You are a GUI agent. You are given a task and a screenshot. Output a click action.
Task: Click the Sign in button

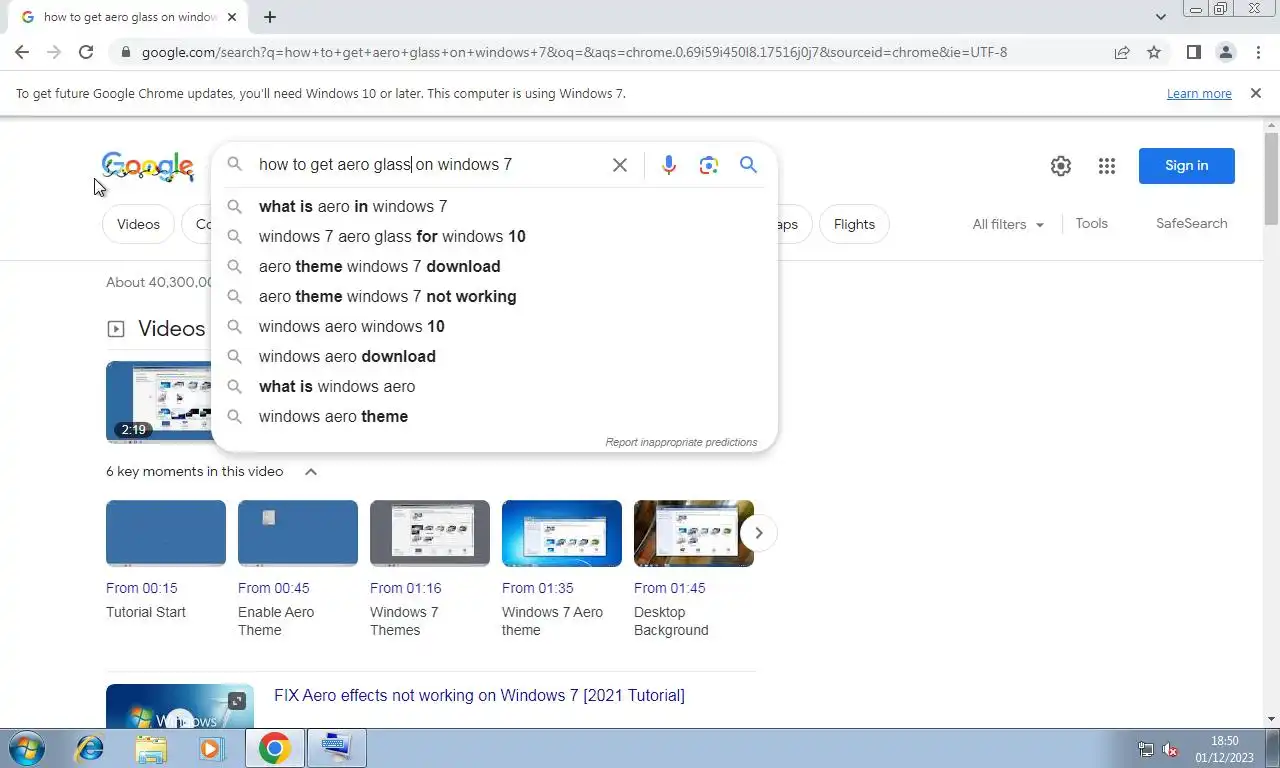coord(1186,165)
